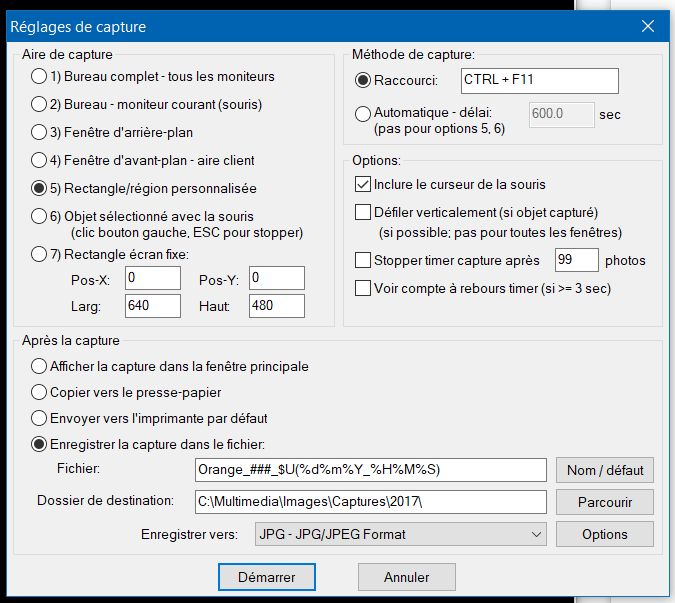
Task: Open JPG save Options button
Action: tap(605, 534)
